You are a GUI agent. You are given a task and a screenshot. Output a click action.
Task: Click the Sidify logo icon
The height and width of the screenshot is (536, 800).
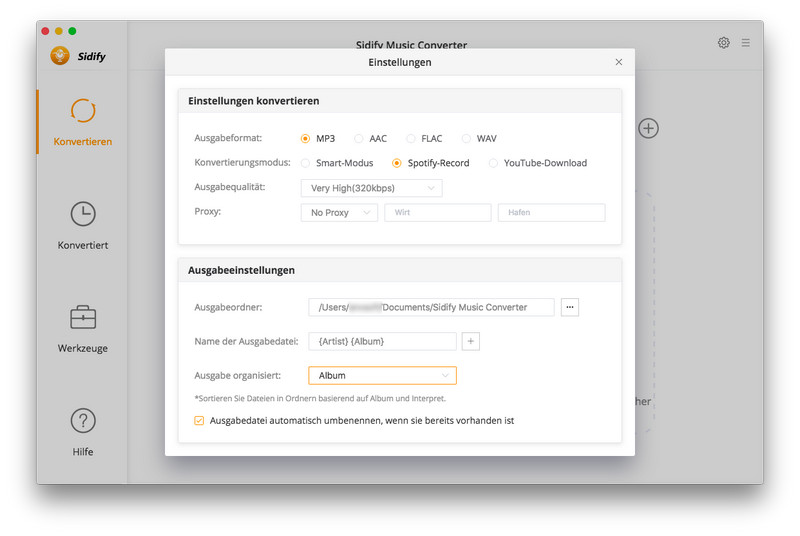60,56
